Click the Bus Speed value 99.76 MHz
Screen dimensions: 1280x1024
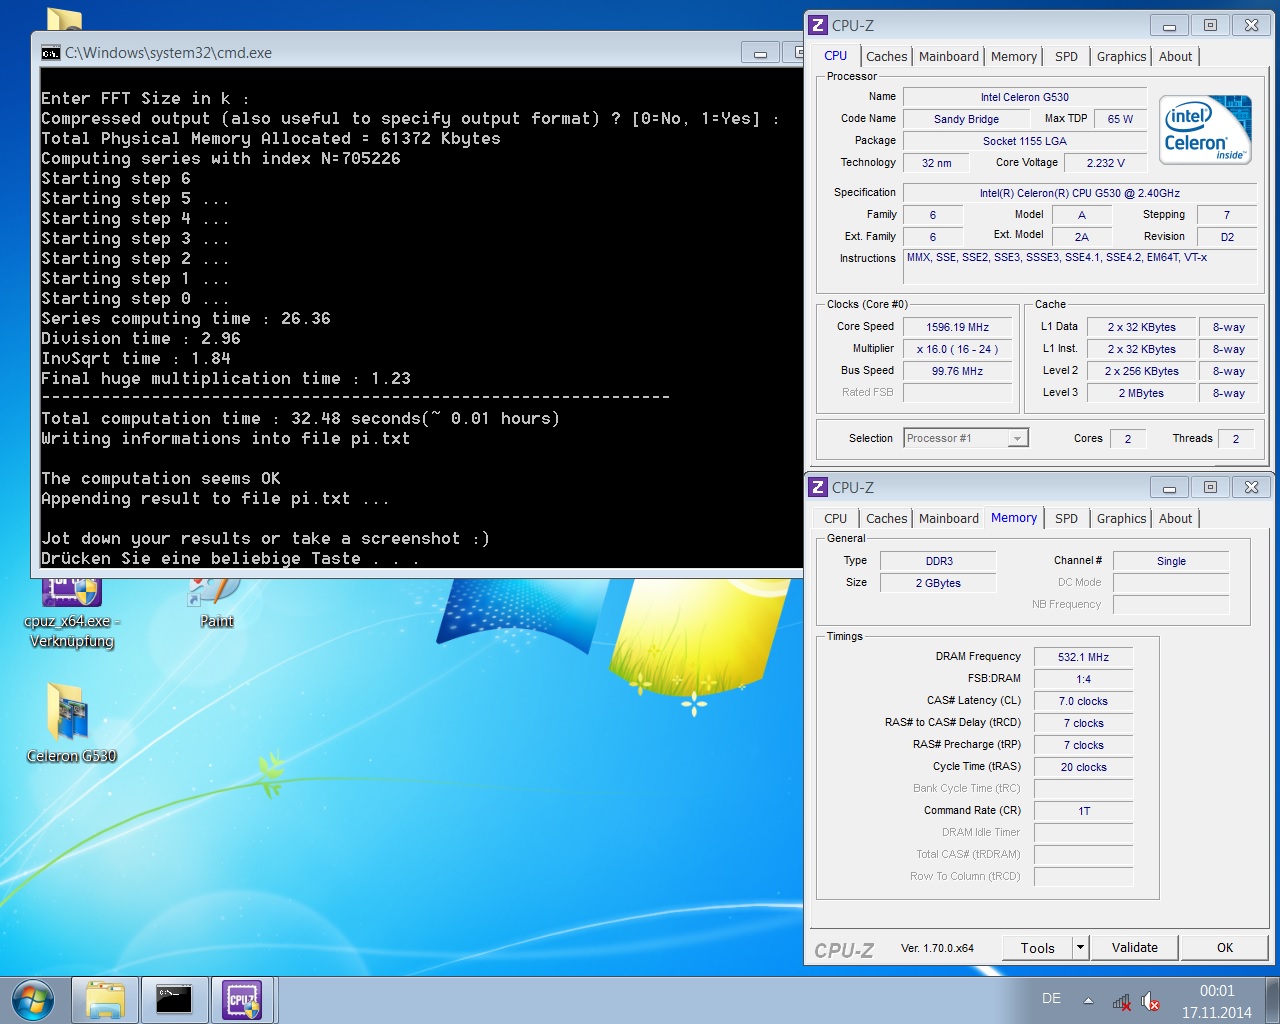tap(957, 371)
